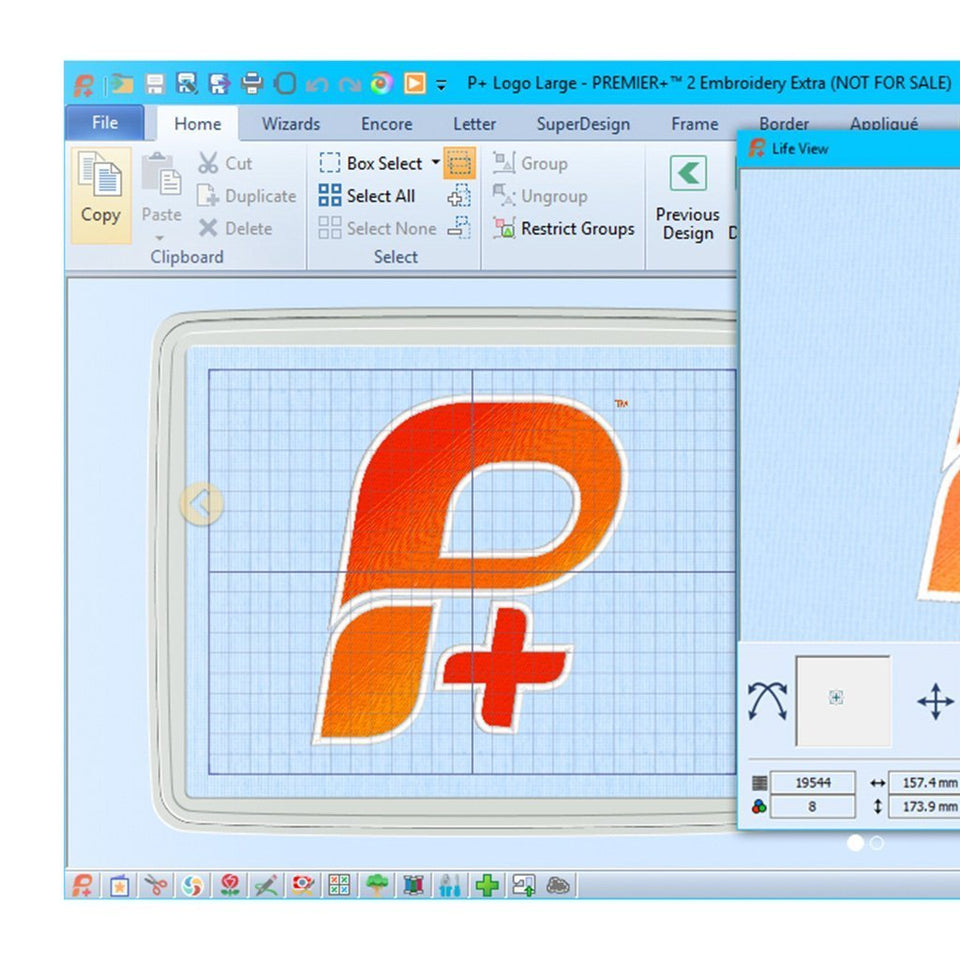Image resolution: width=960 pixels, height=960 pixels.
Task: Click the Previous Design green arrow
Action: pyautogui.click(x=688, y=174)
